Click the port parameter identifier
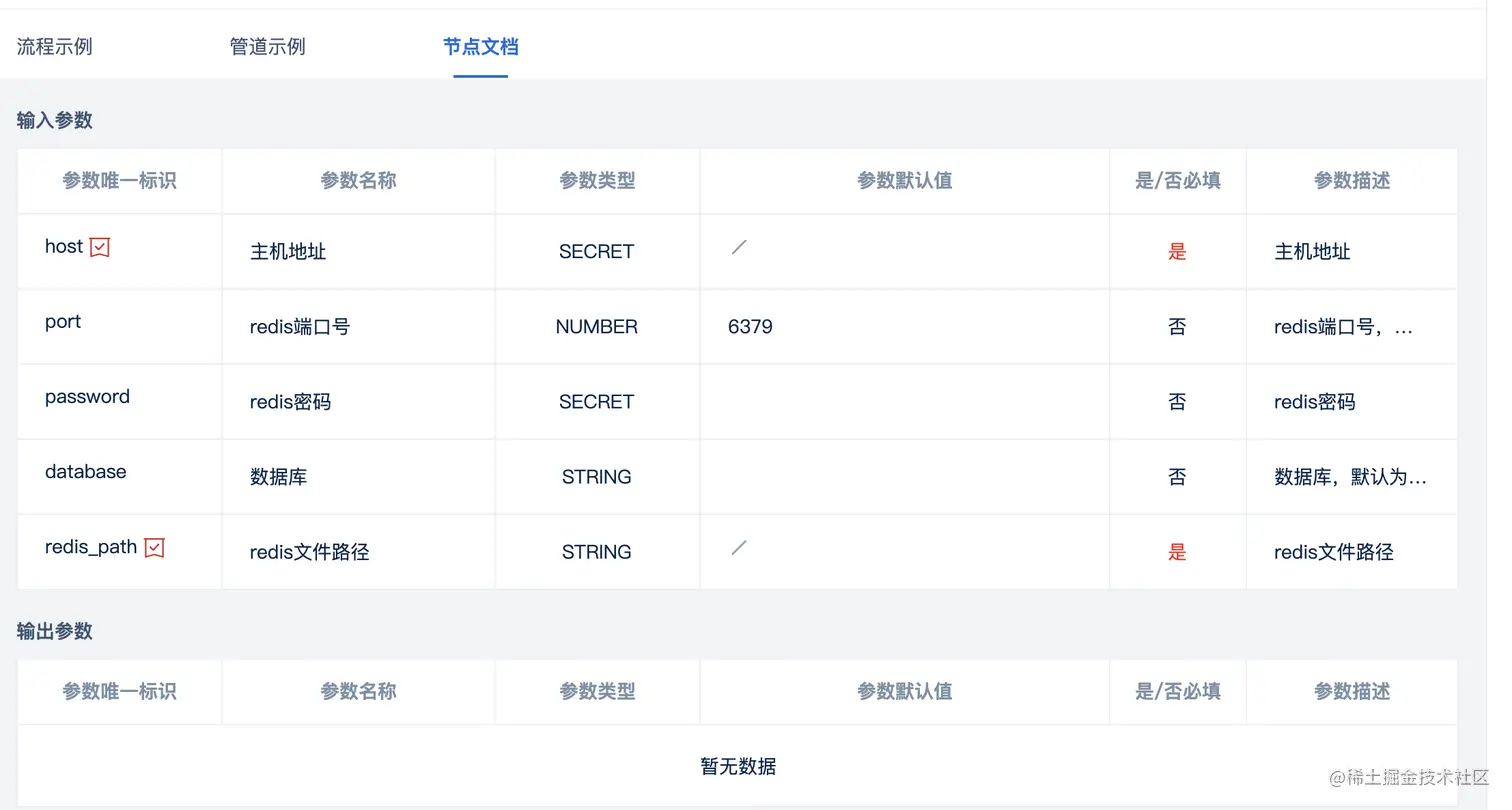The image size is (1512, 810). 63,322
